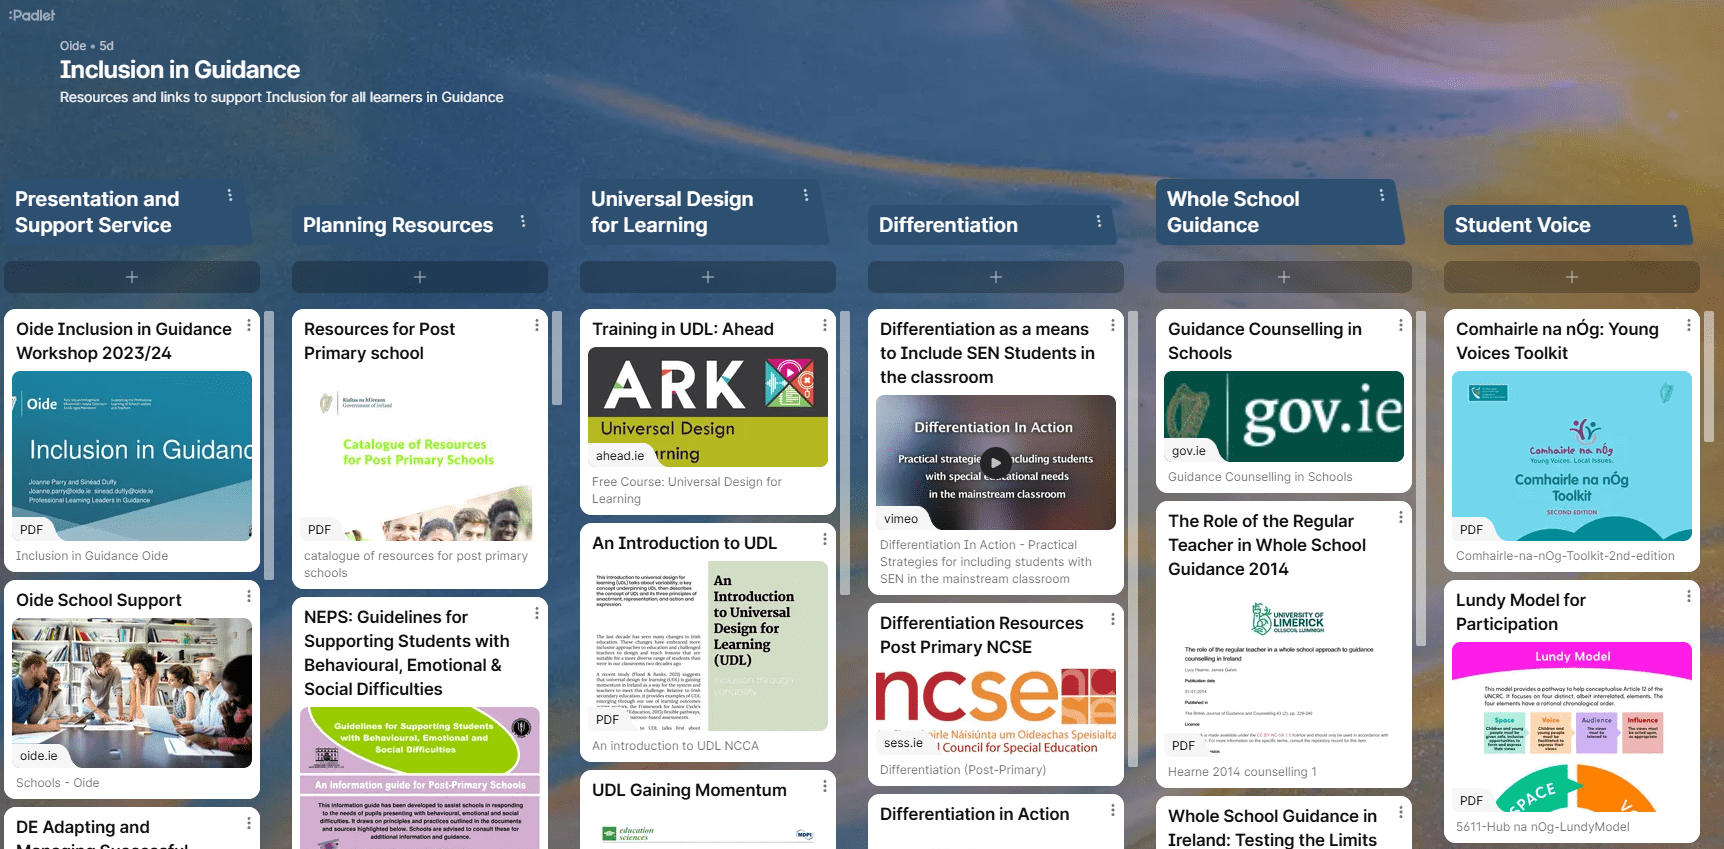1724x849 pixels.
Task: Open options menu for Student Voice column
Action: pyautogui.click(x=1675, y=221)
